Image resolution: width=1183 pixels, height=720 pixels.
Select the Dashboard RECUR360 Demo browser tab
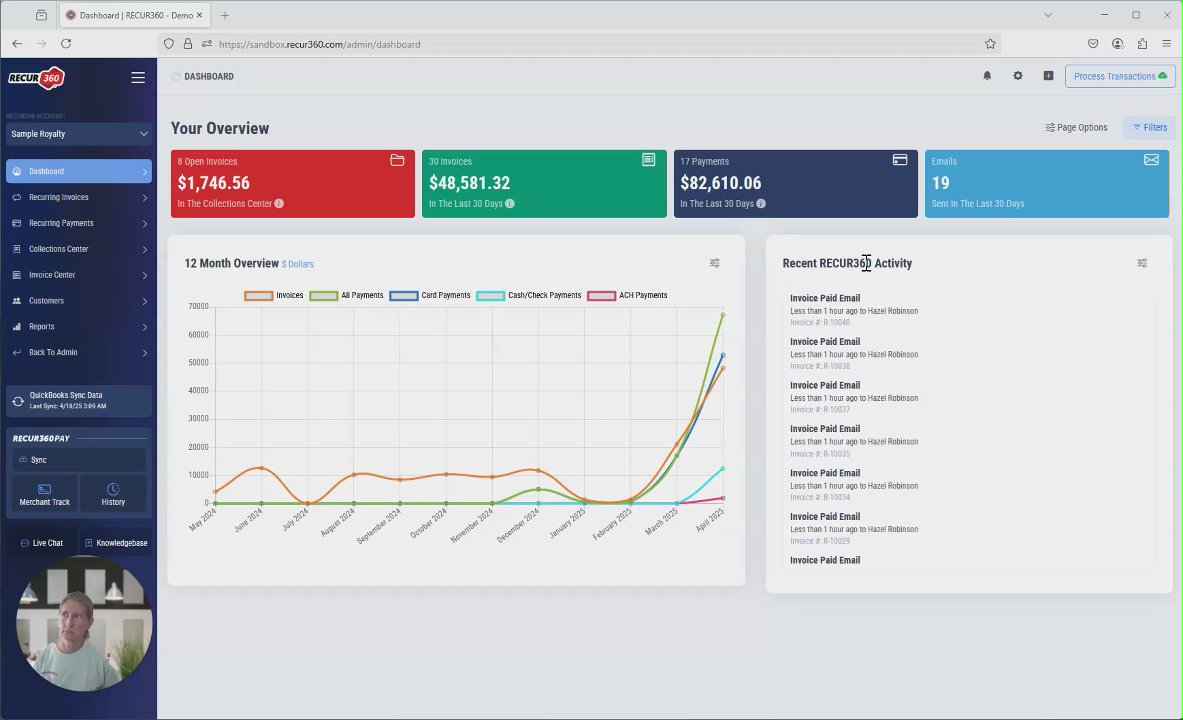coord(134,15)
